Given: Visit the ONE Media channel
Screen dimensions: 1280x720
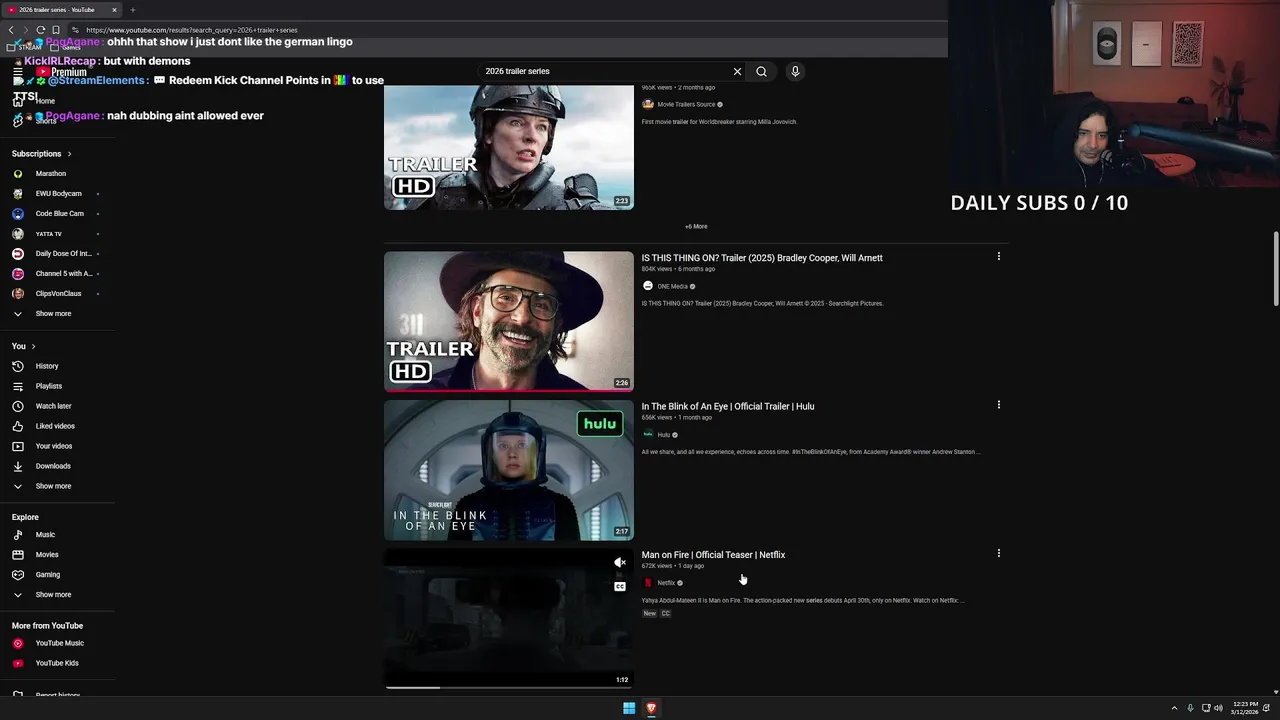Looking at the screenshot, I should 672,287.
